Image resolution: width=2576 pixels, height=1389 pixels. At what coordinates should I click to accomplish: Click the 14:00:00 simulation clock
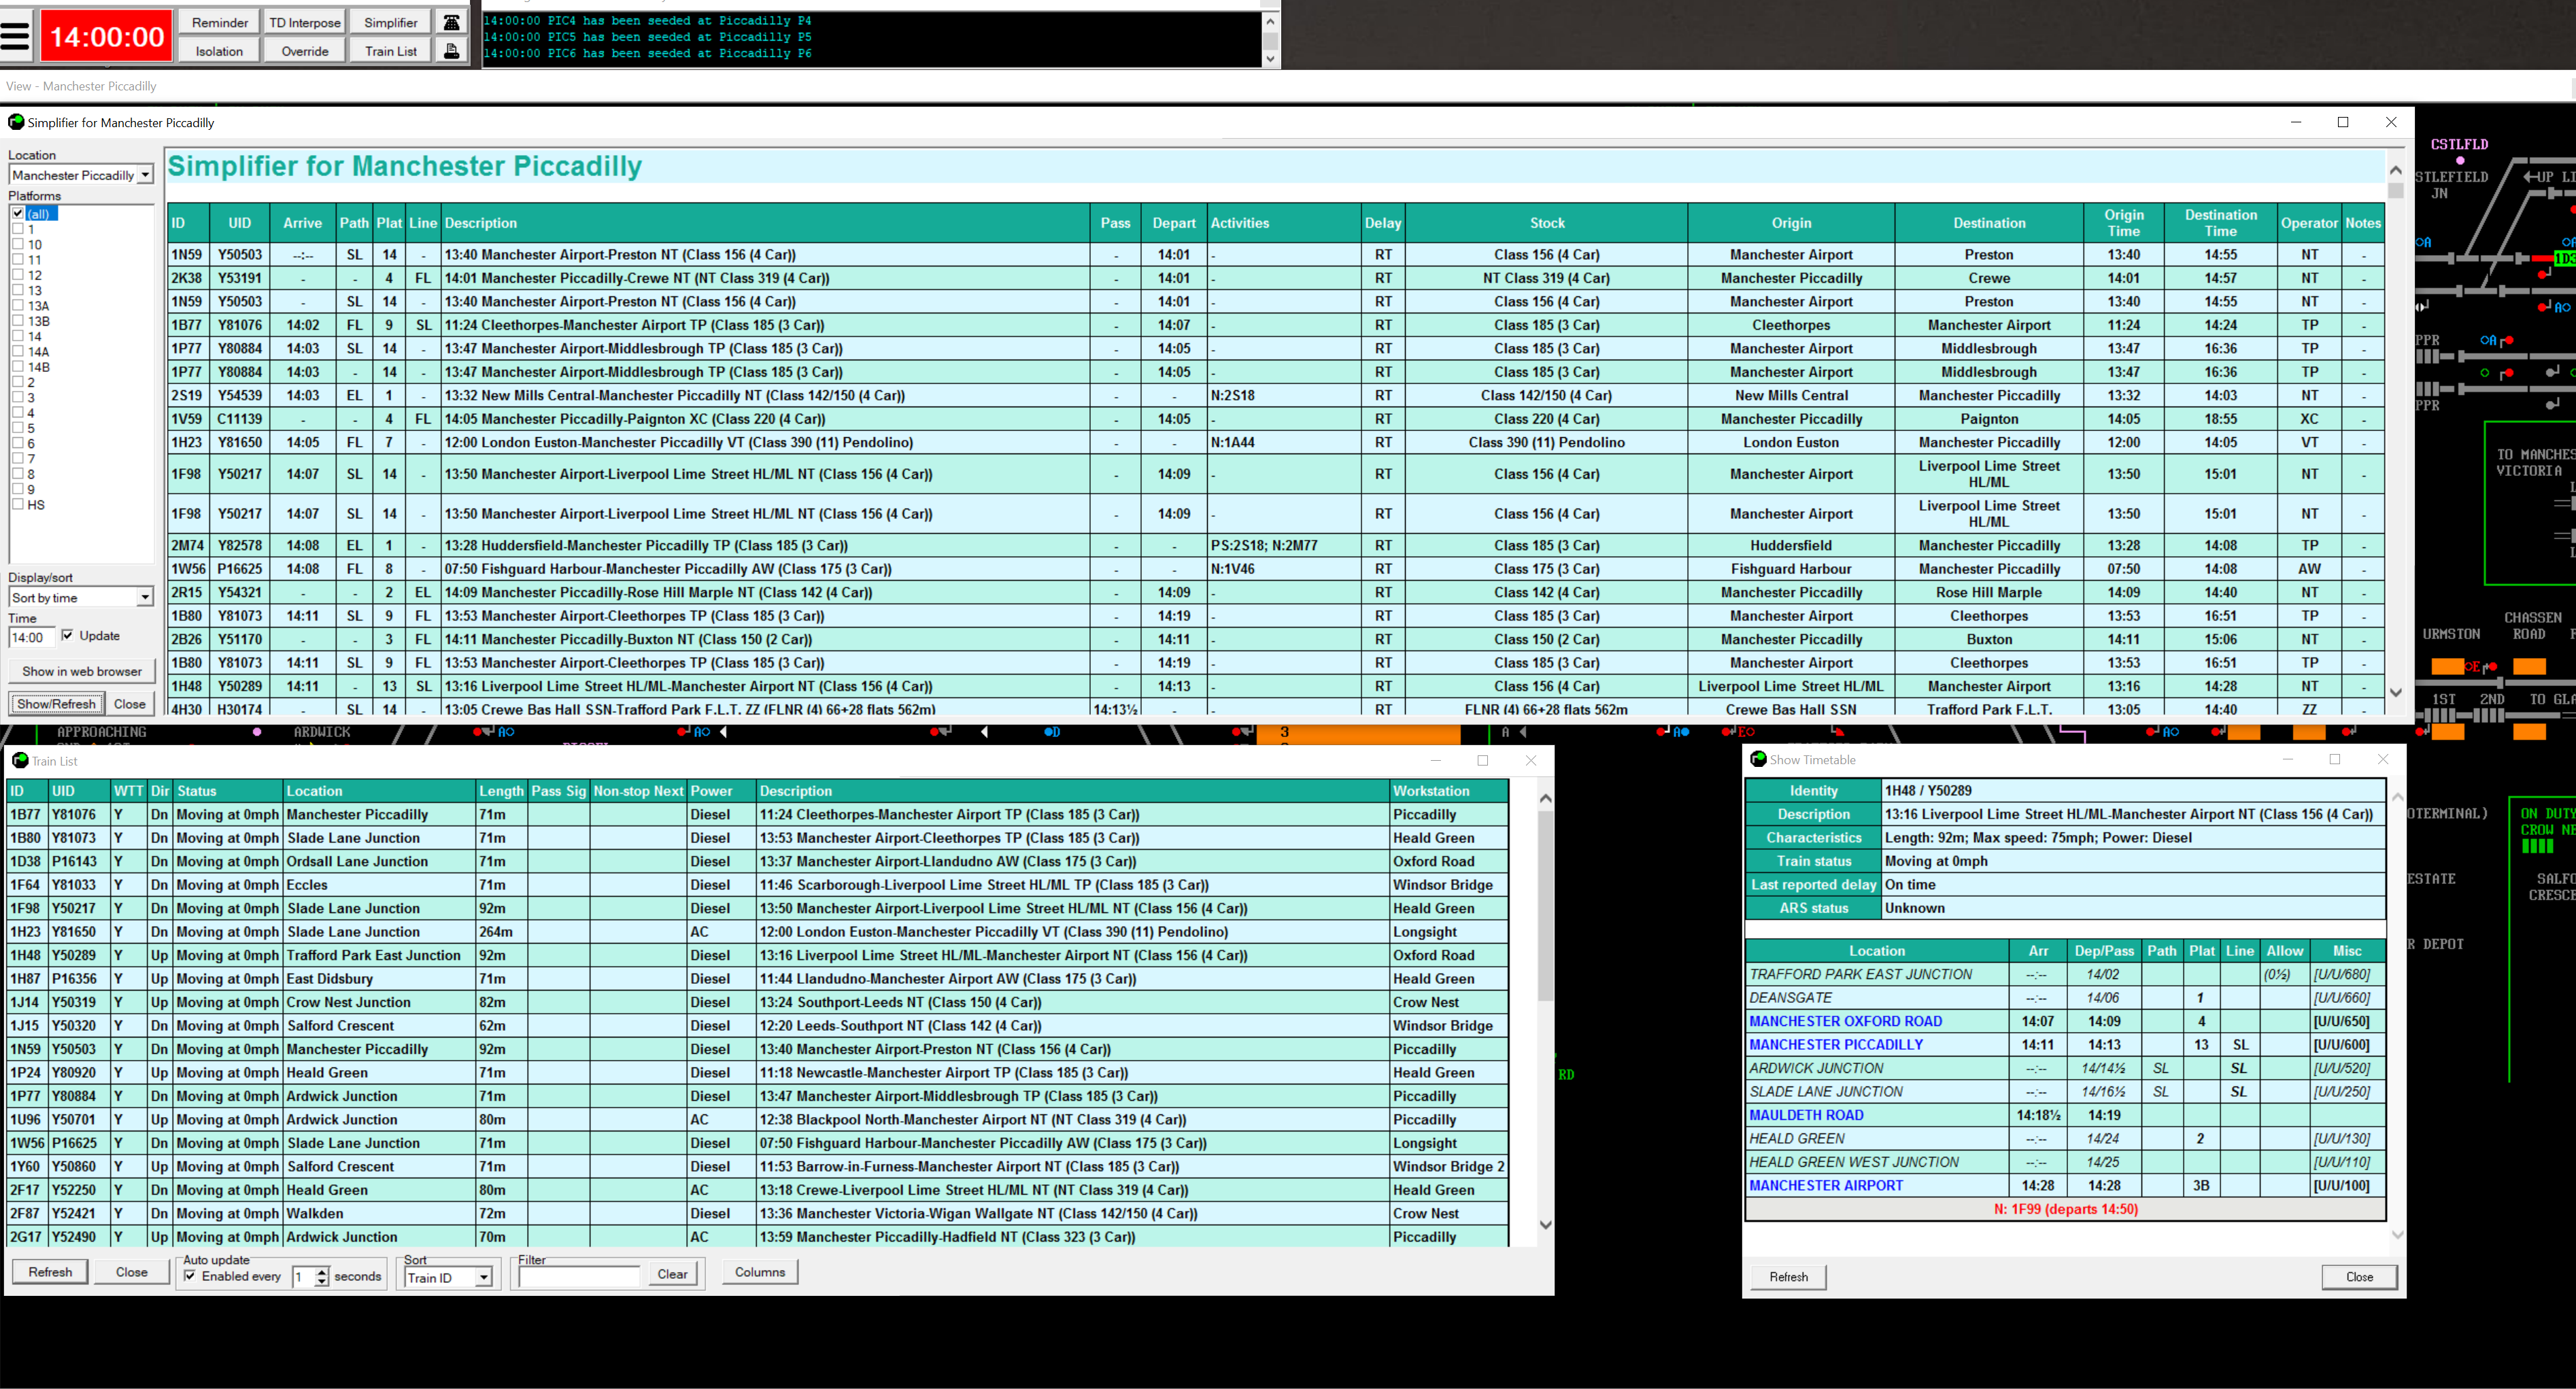pyautogui.click(x=107, y=37)
